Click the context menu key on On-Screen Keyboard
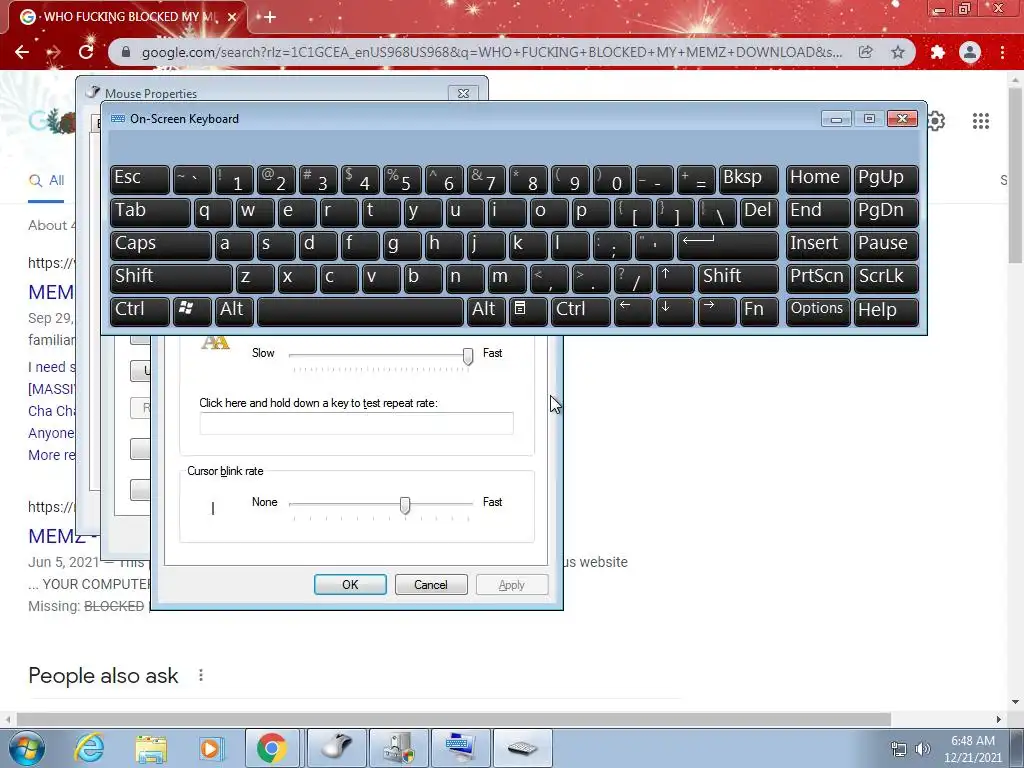Image resolution: width=1024 pixels, height=768 pixels. [527, 310]
